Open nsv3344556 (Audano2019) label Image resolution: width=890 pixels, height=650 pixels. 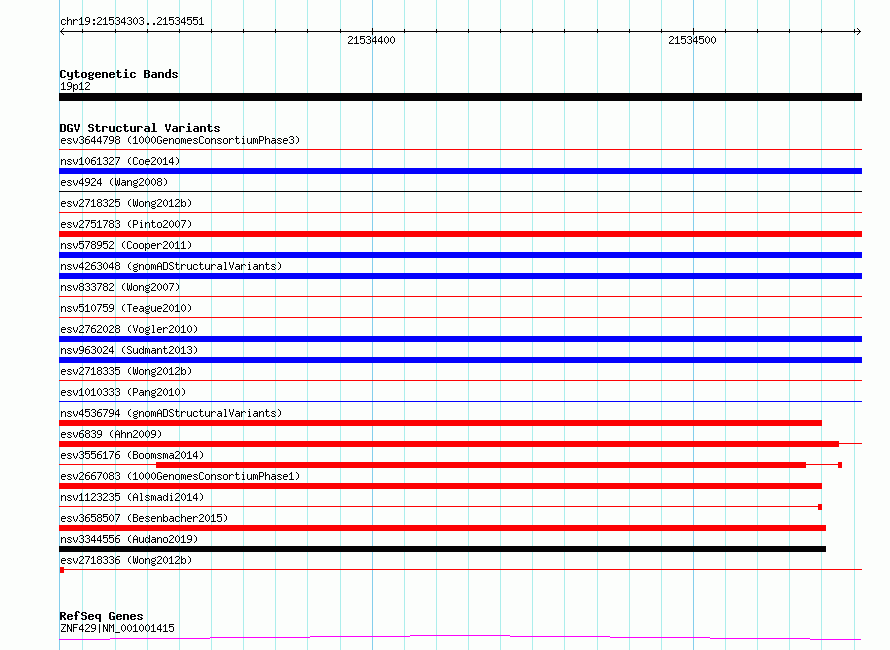coord(129,539)
